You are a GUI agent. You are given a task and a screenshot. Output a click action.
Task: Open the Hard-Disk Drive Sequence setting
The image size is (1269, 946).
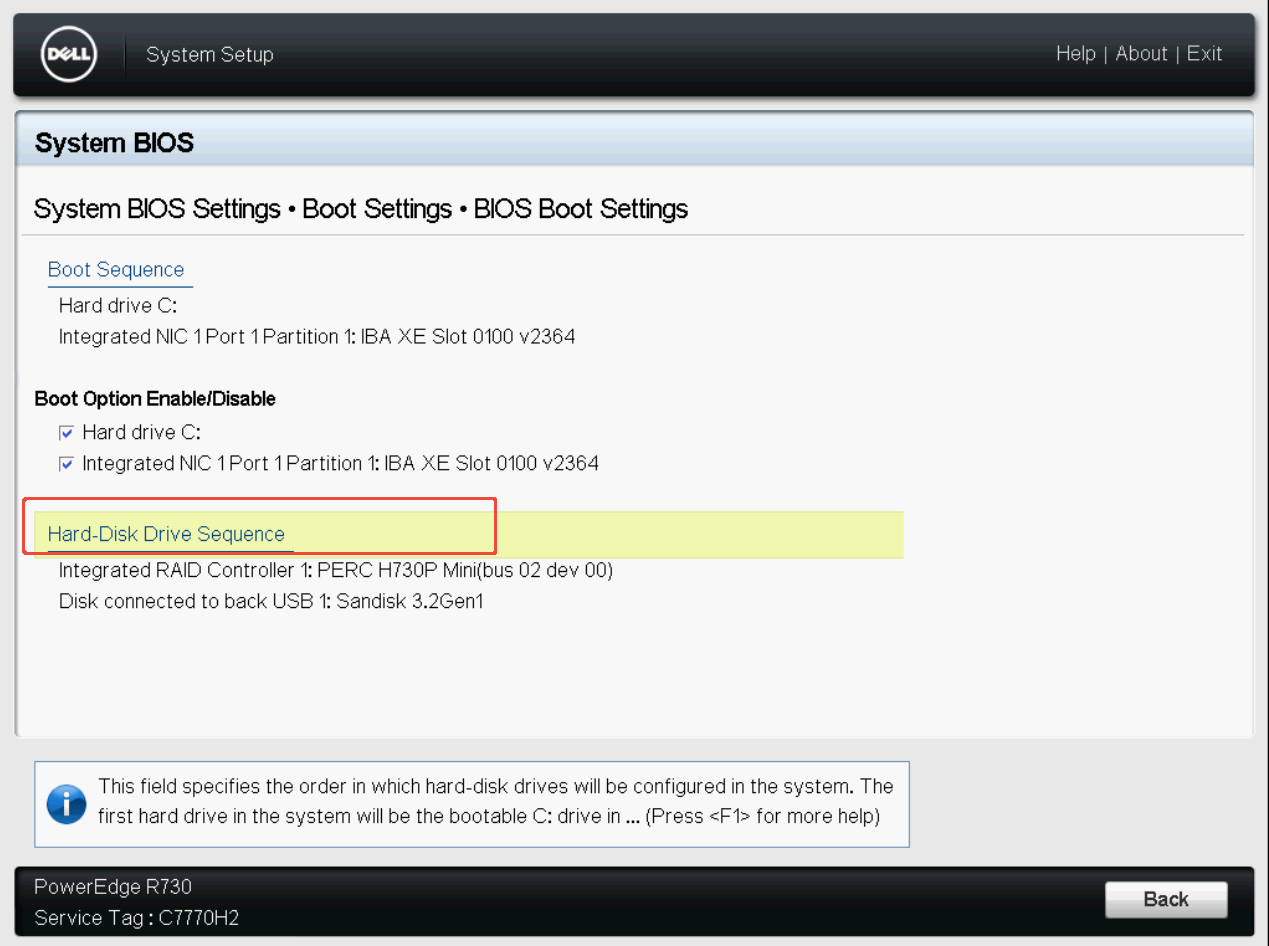click(166, 534)
